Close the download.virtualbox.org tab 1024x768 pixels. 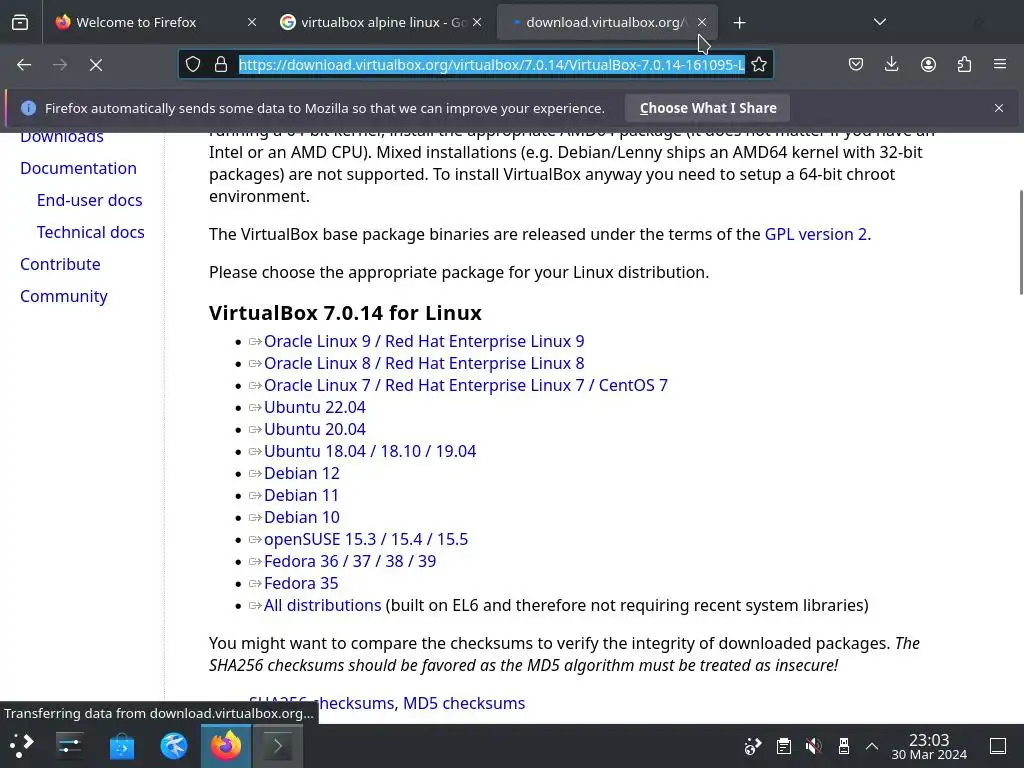[702, 22]
